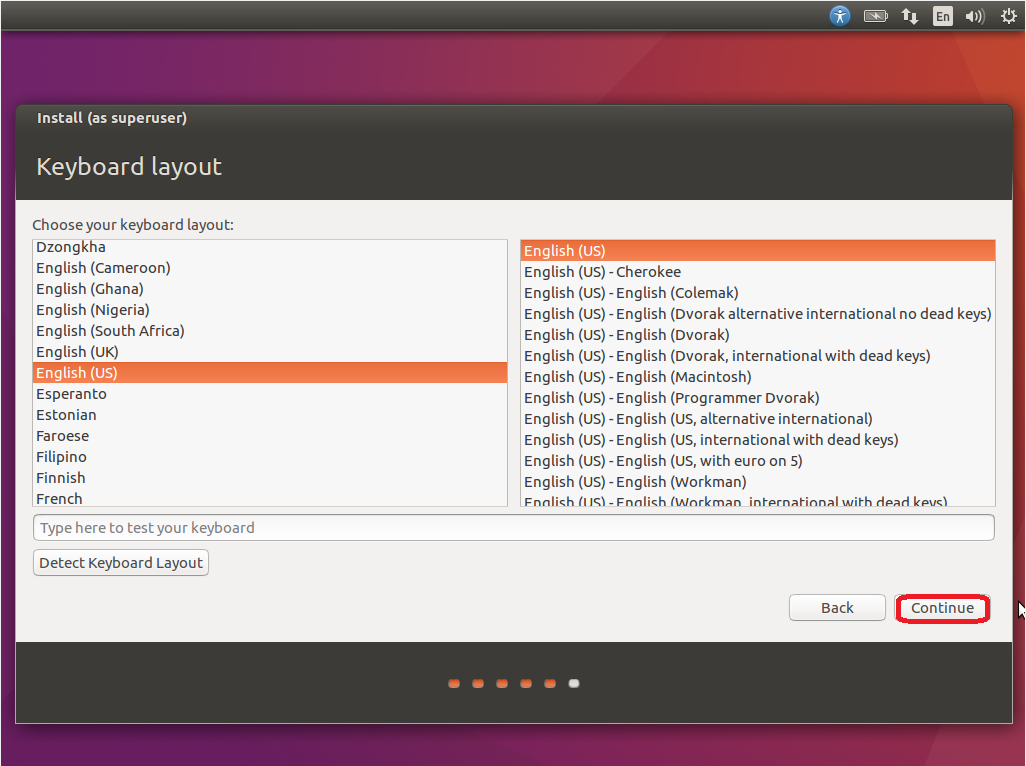Screen dimensions: 1026x766
Task: Click the battery status icon
Action: (x=876, y=16)
